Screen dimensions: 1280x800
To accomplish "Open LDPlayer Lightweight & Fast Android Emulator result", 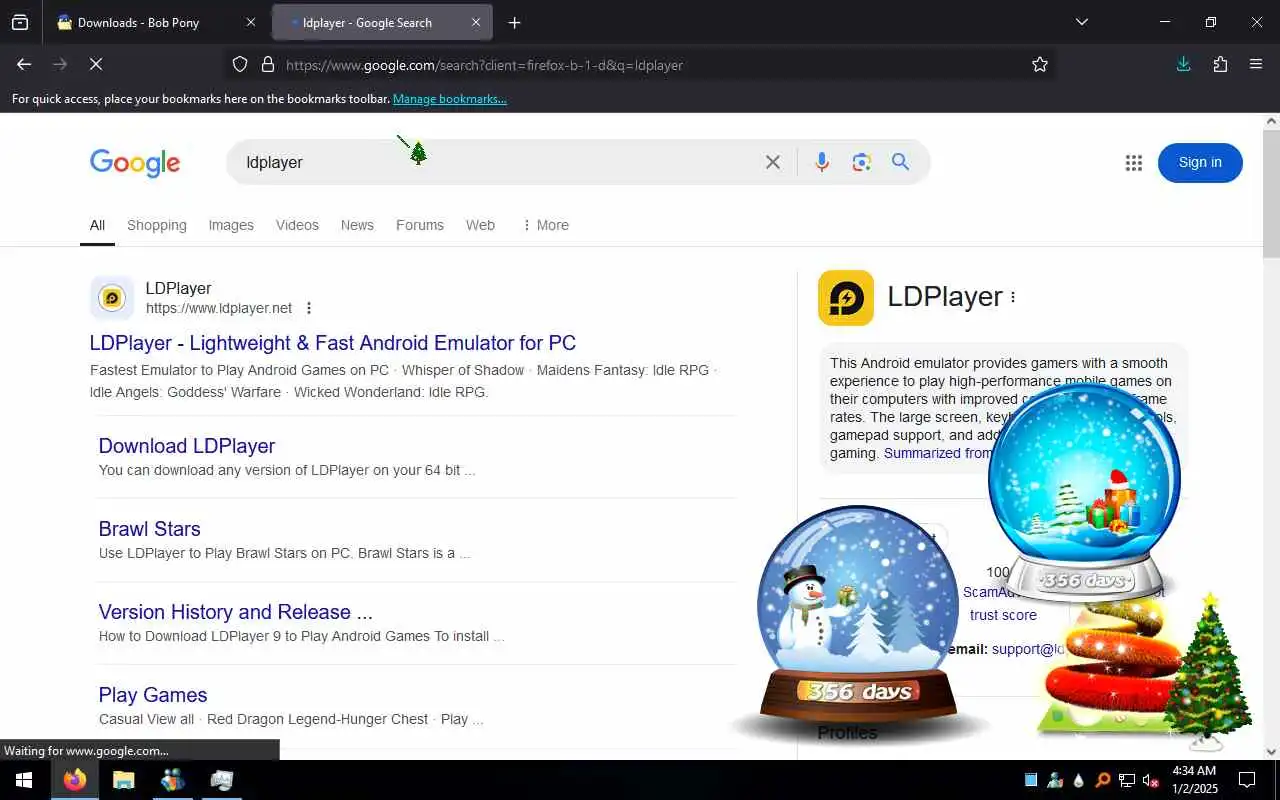I will 333,343.
